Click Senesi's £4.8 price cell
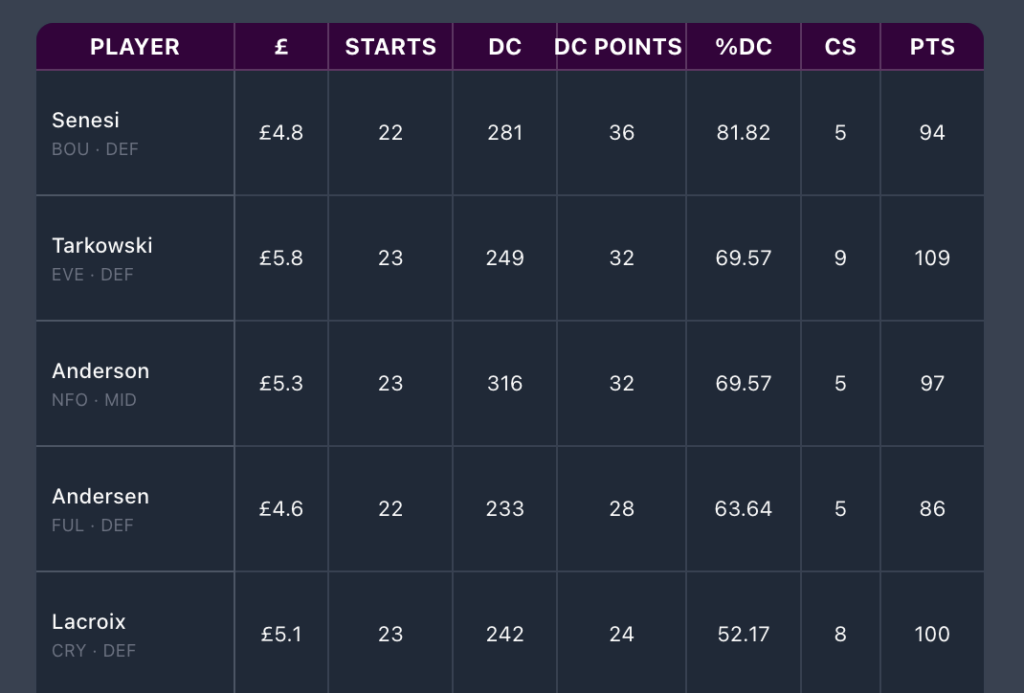The height and width of the screenshot is (693, 1024). (281, 133)
